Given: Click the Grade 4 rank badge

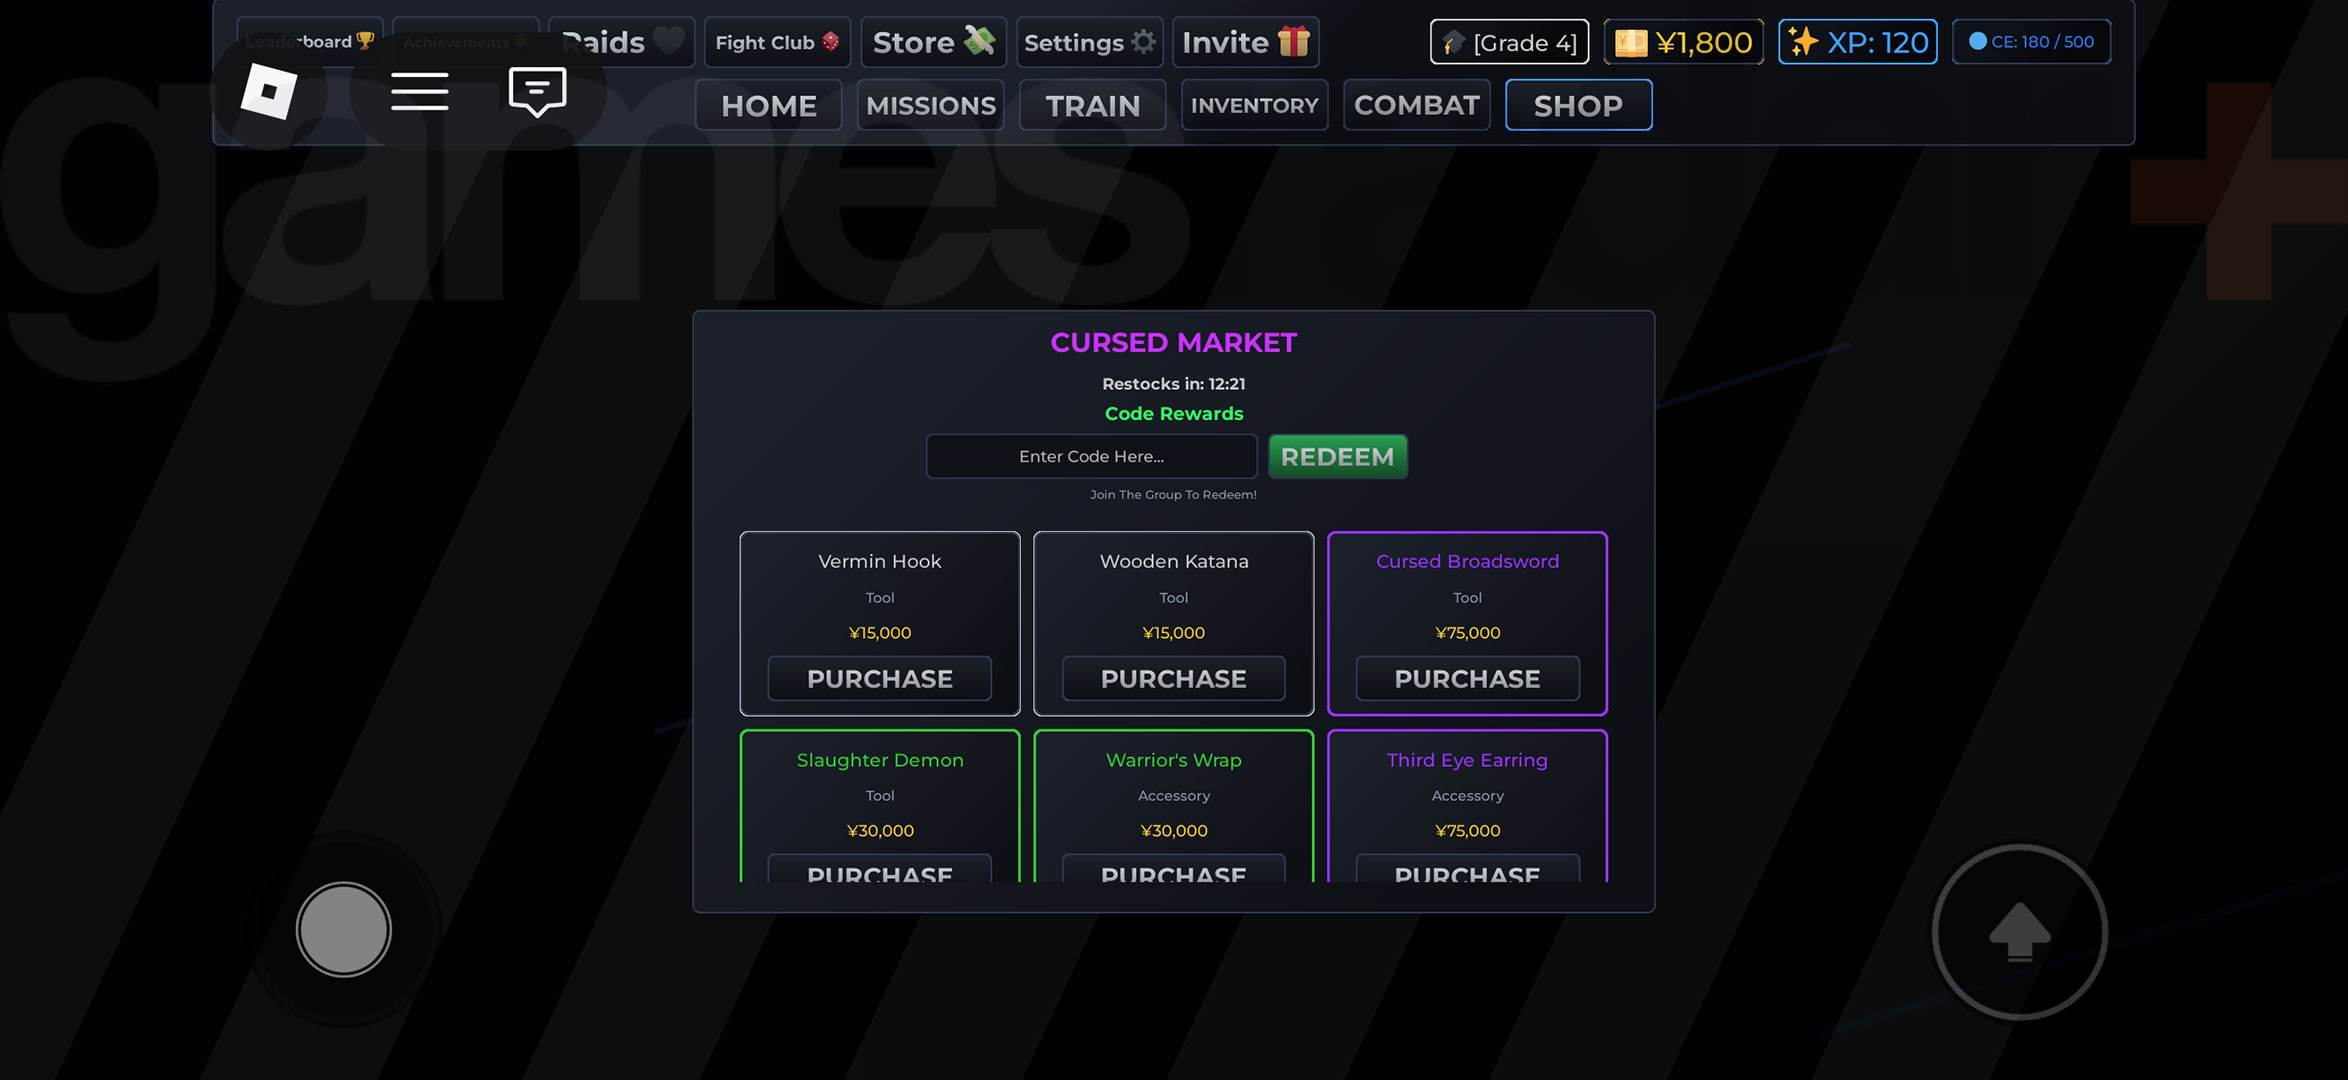Looking at the screenshot, I should click(x=1509, y=42).
